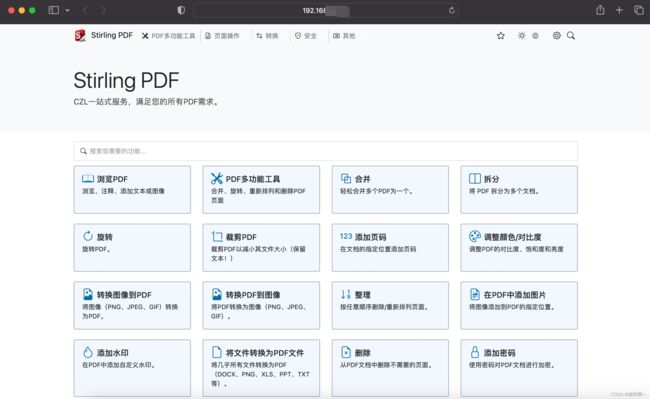Go forward with Safari forward arrow
The image size is (650, 399).
click(103, 10)
